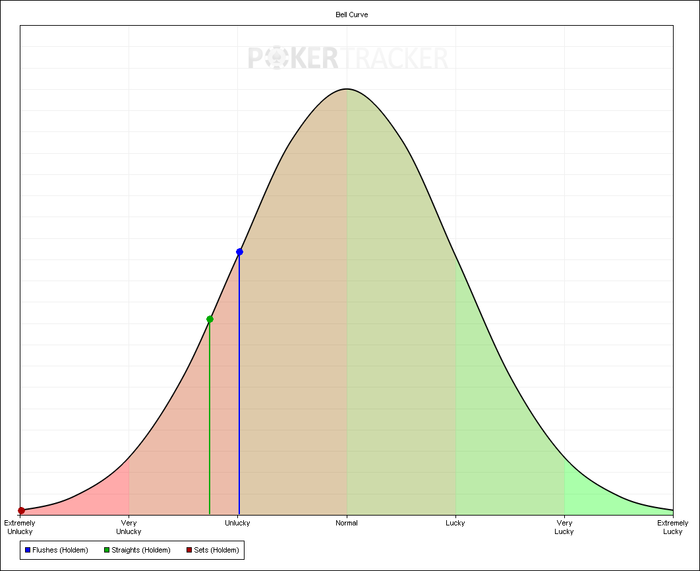This screenshot has height=571, width=700.
Task: Click the Very Lucky axis label
Action: pyautogui.click(x=564, y=527)
